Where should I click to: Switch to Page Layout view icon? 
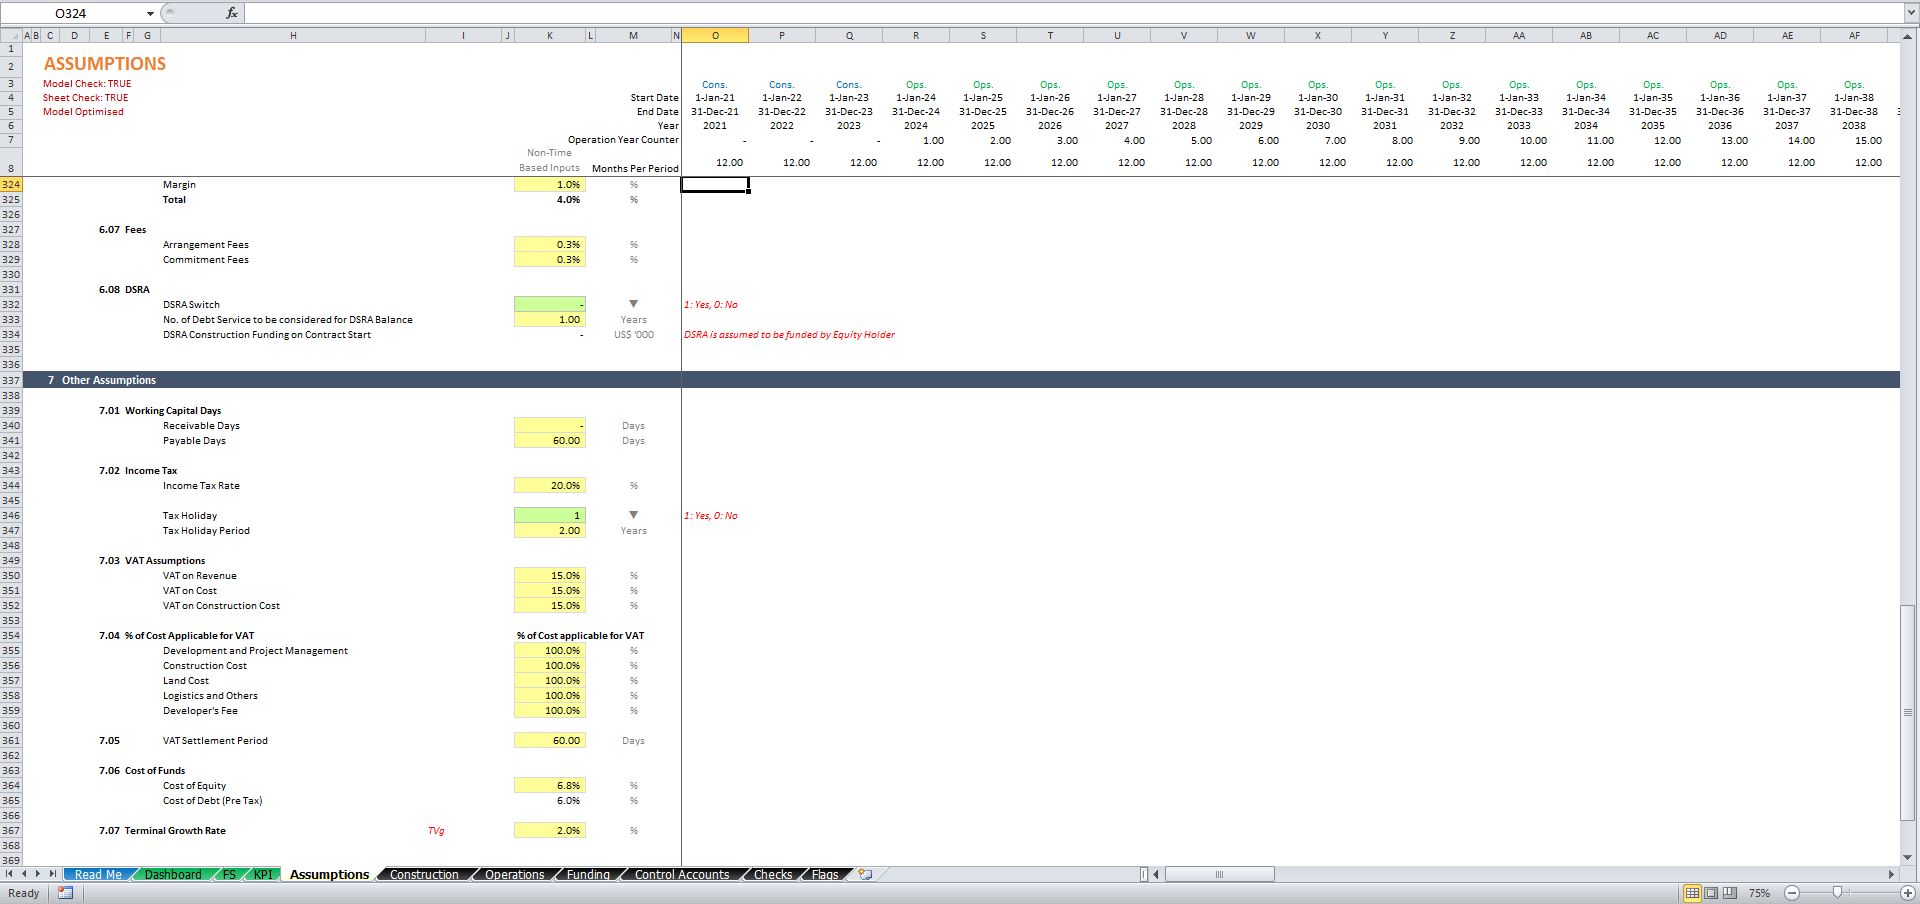[x=1711, y=893]
